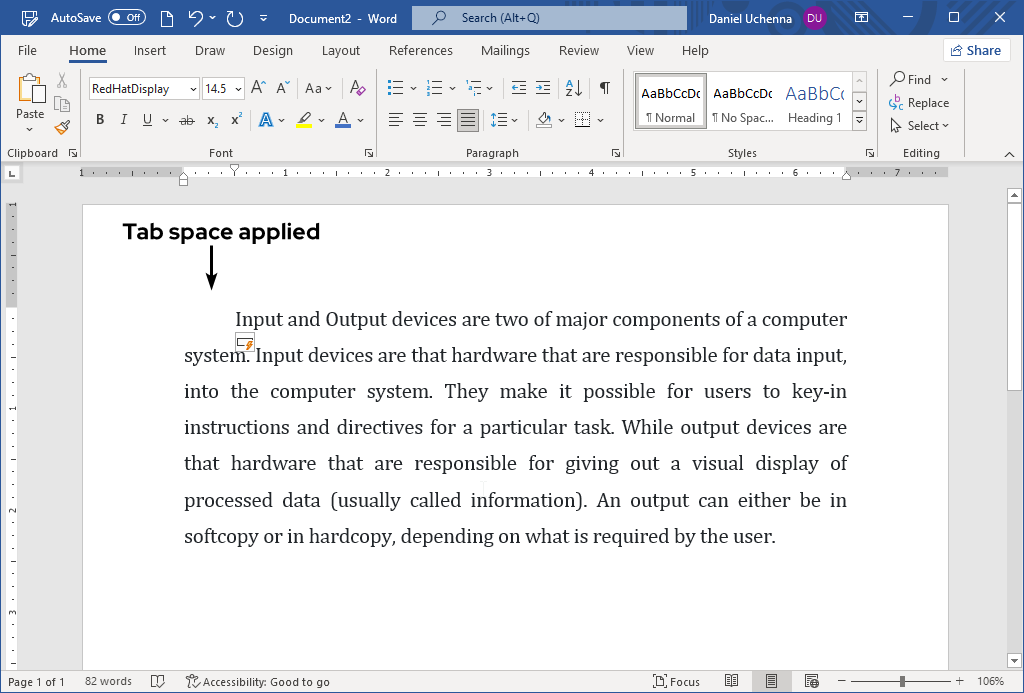This screenshot has width=1024, height=693.
Task: Expand the font size 14.5 dropdown
Action: tap(238, 89)
